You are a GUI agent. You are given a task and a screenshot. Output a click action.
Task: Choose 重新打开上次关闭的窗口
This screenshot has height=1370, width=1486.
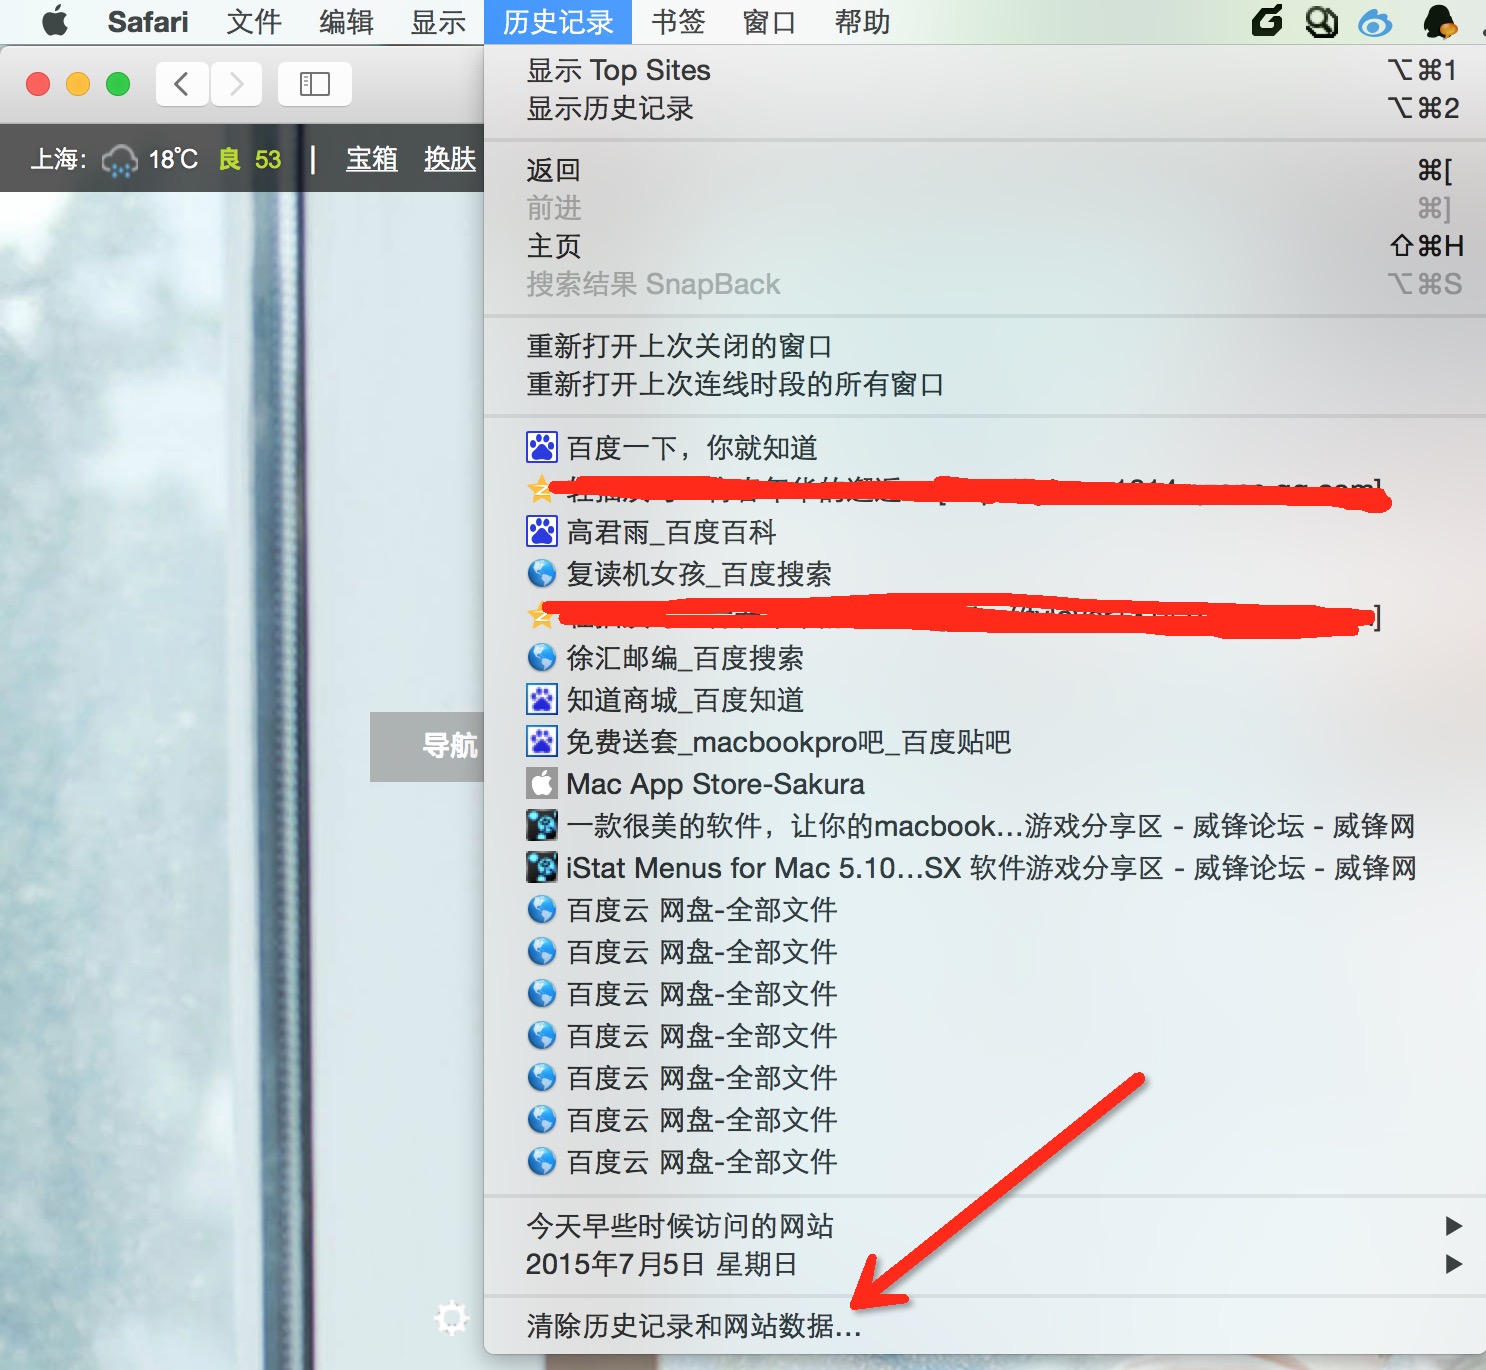tap(985, 346)
